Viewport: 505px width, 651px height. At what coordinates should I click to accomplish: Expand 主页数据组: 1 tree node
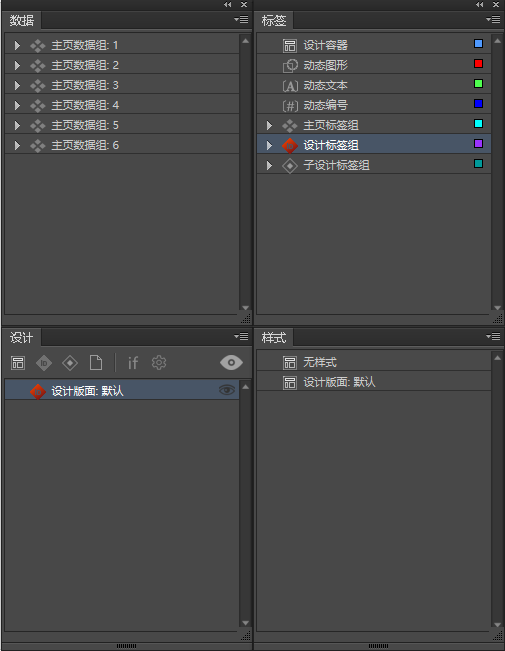coord(17,45)
